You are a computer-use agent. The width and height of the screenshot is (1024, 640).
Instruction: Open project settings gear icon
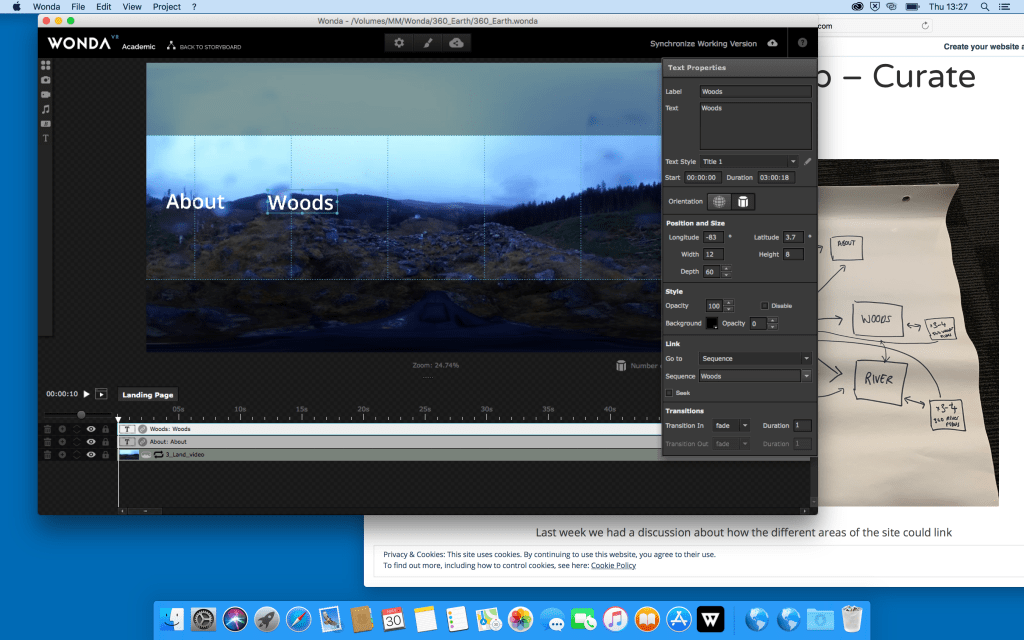point(399,43)
